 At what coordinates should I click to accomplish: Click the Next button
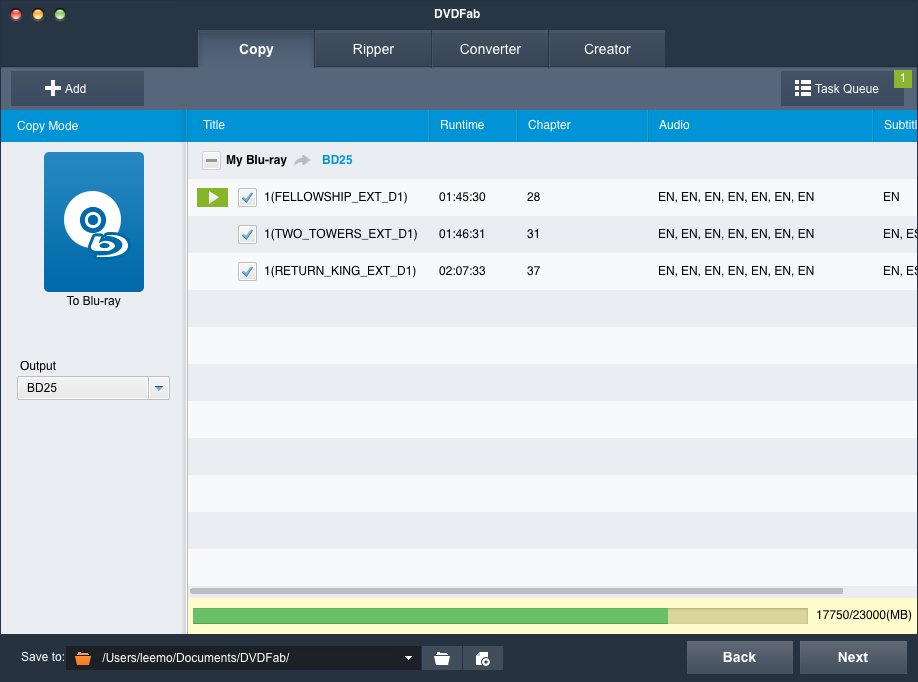(x=853, y=657)
